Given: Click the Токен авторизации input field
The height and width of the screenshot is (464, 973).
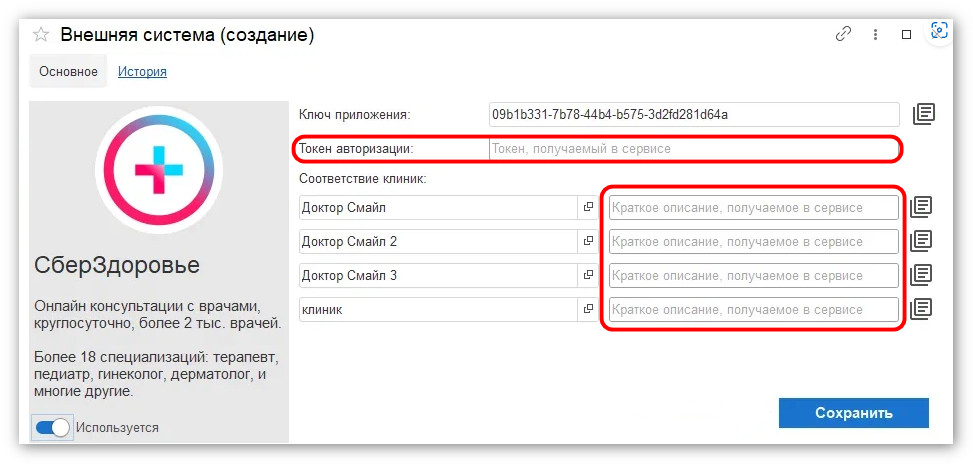Looking at the screenshot, I should tap(693, 149).
